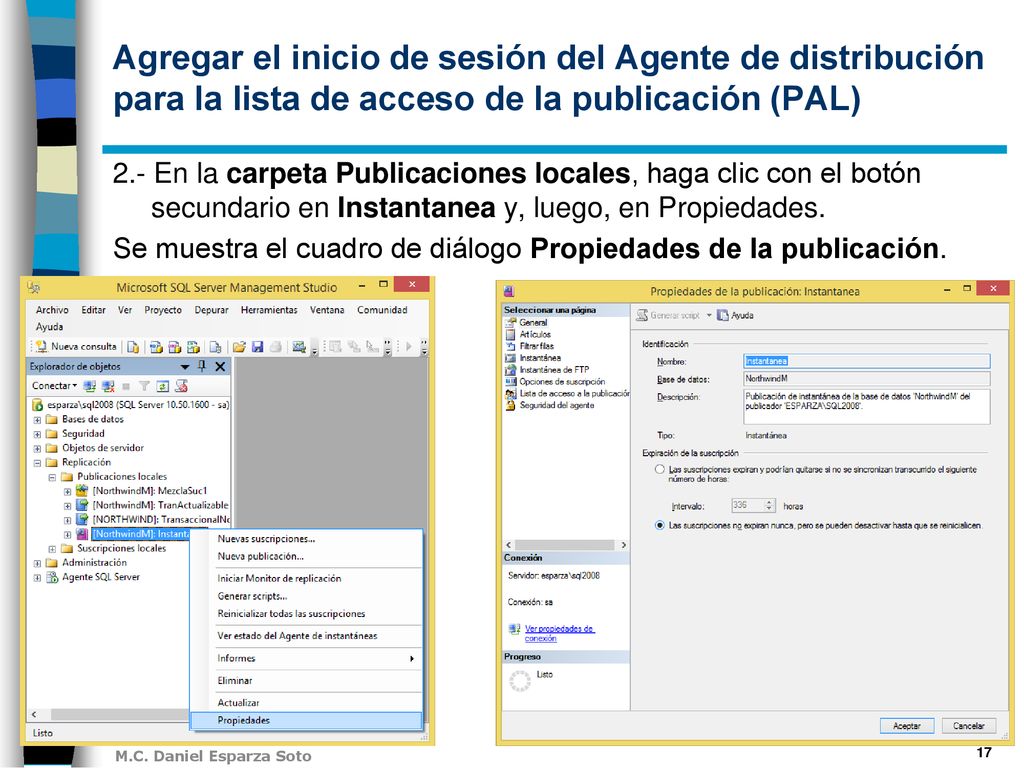The width and height of the screenshot is (1024, 768).
Task: Open the Proyecto menu
Action: point(163,310)
